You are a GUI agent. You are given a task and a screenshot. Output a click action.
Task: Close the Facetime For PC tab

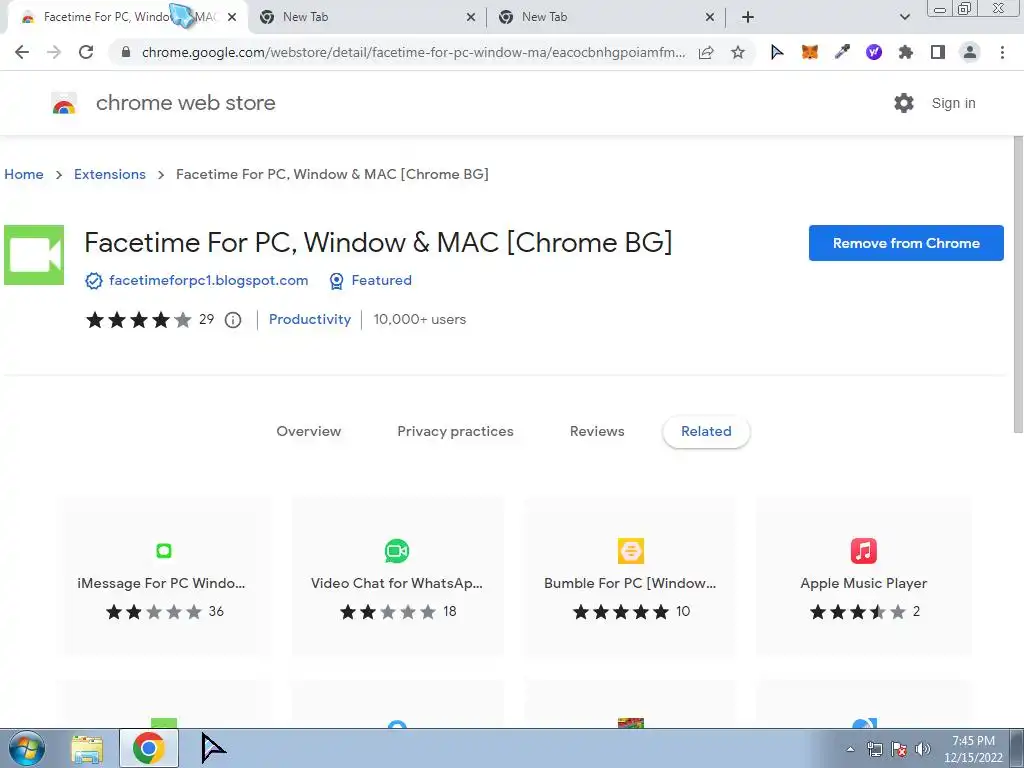pos(232,18)
